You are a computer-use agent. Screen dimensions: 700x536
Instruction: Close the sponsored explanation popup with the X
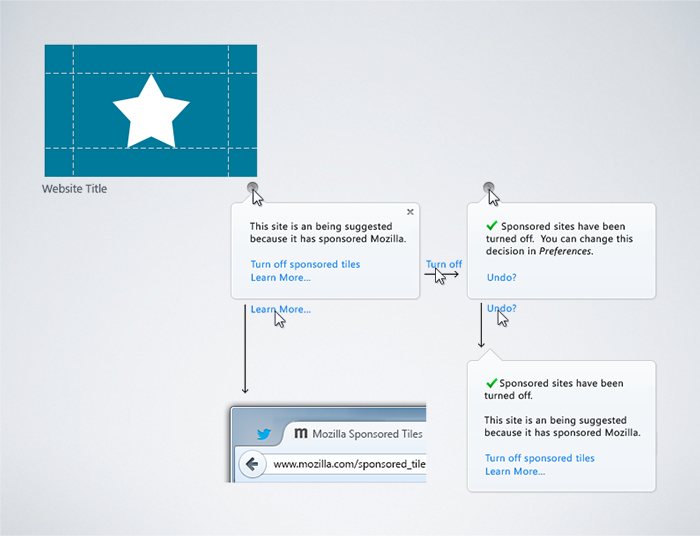410,212
